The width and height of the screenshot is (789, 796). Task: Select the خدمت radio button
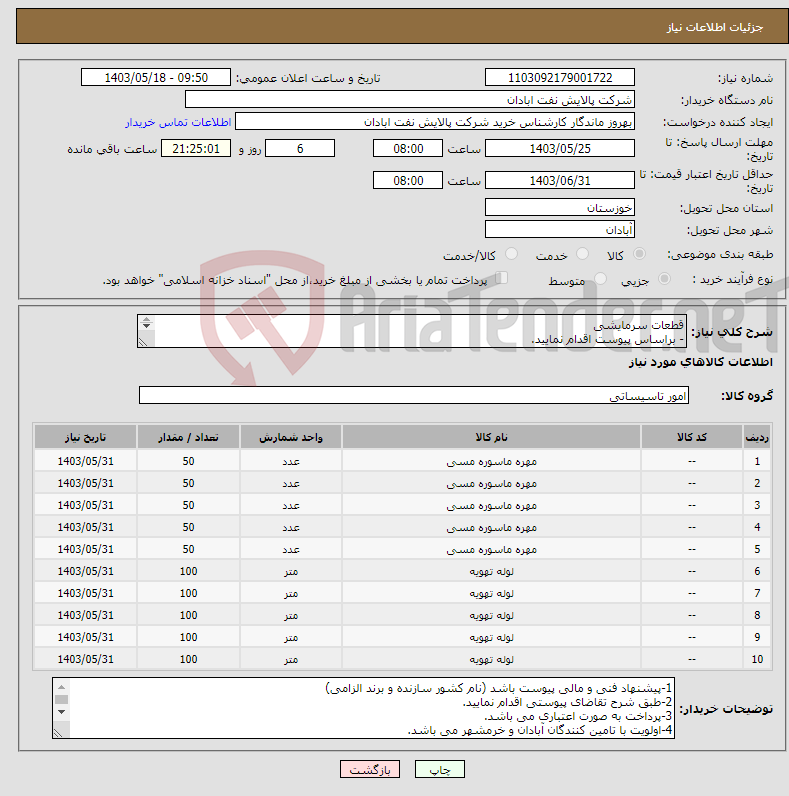(x=582, y=254)
